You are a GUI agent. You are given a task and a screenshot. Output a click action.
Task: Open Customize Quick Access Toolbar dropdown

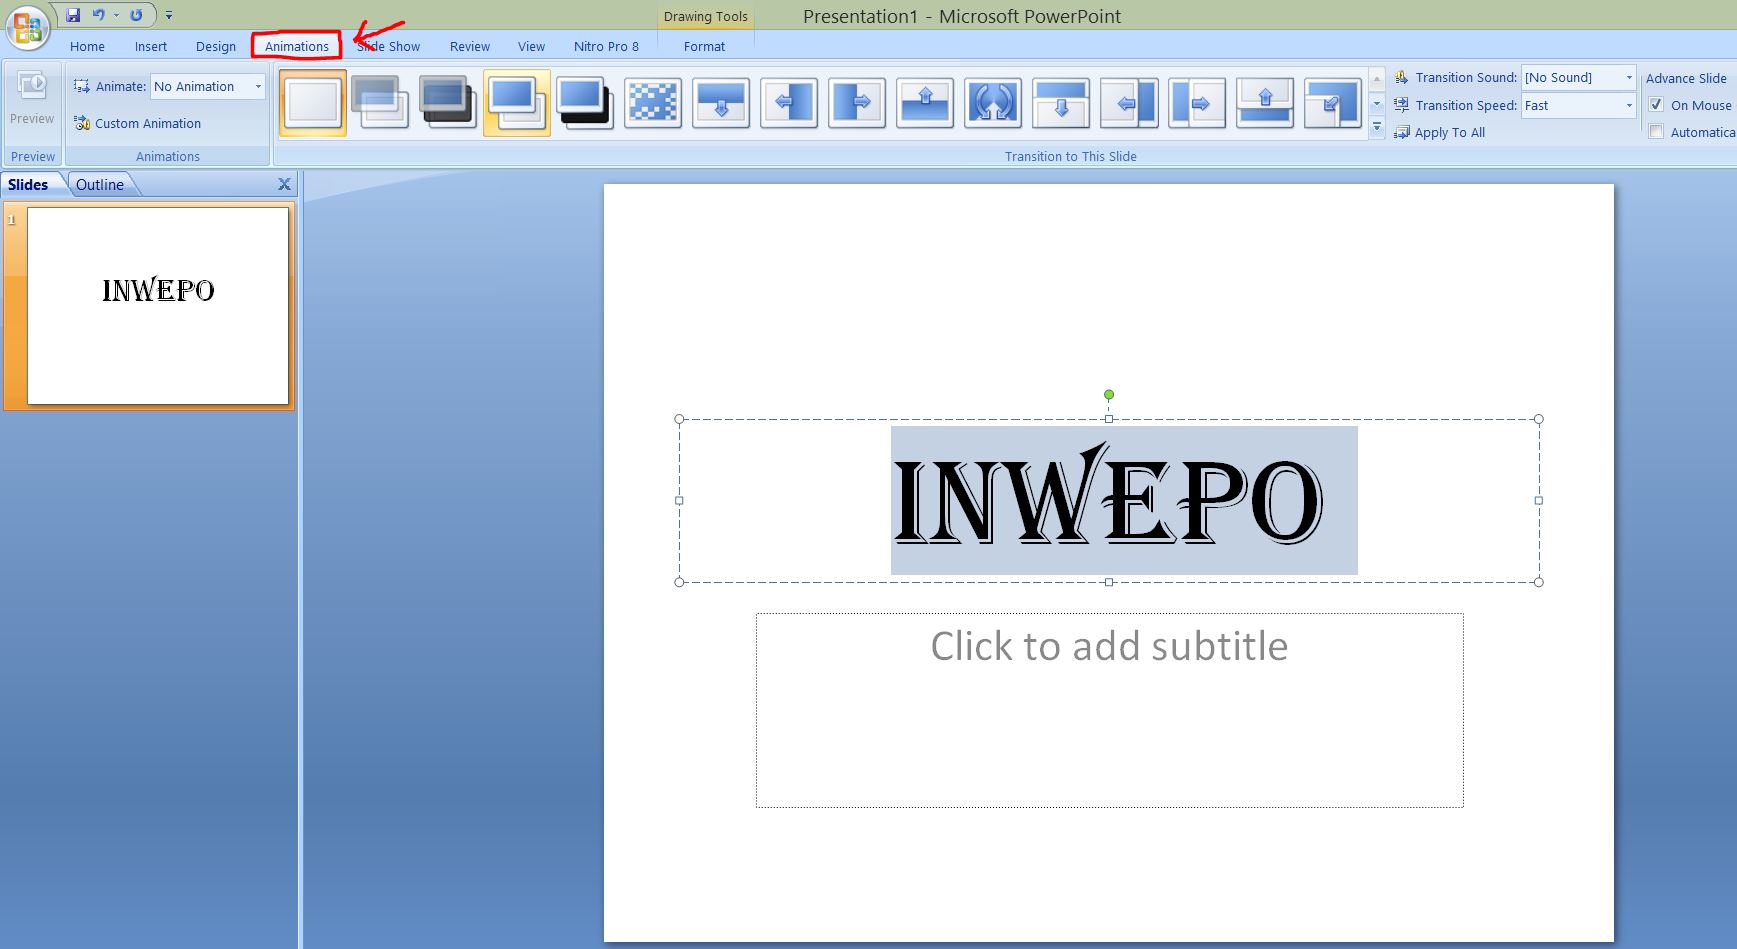pos(169,15)
